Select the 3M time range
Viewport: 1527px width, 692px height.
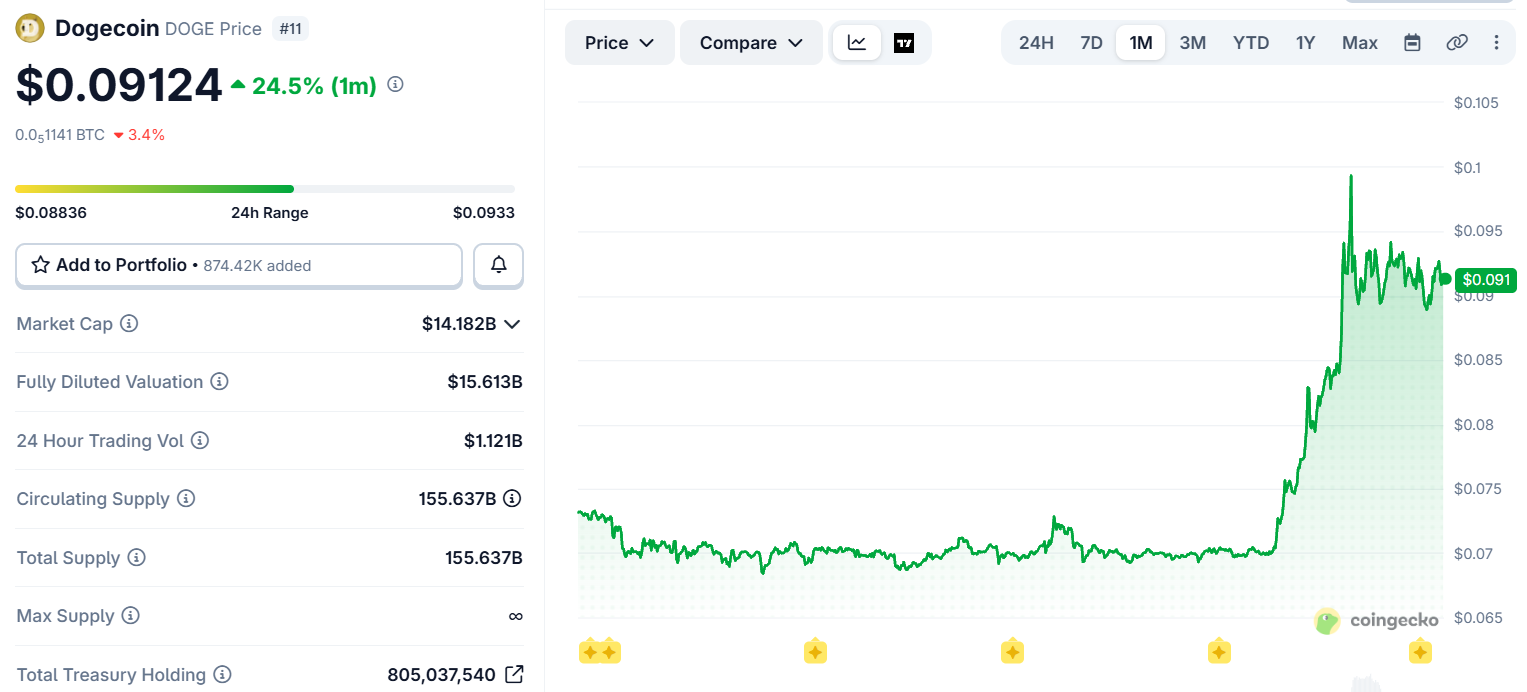pyautogui.click(x=1192, y=43)
